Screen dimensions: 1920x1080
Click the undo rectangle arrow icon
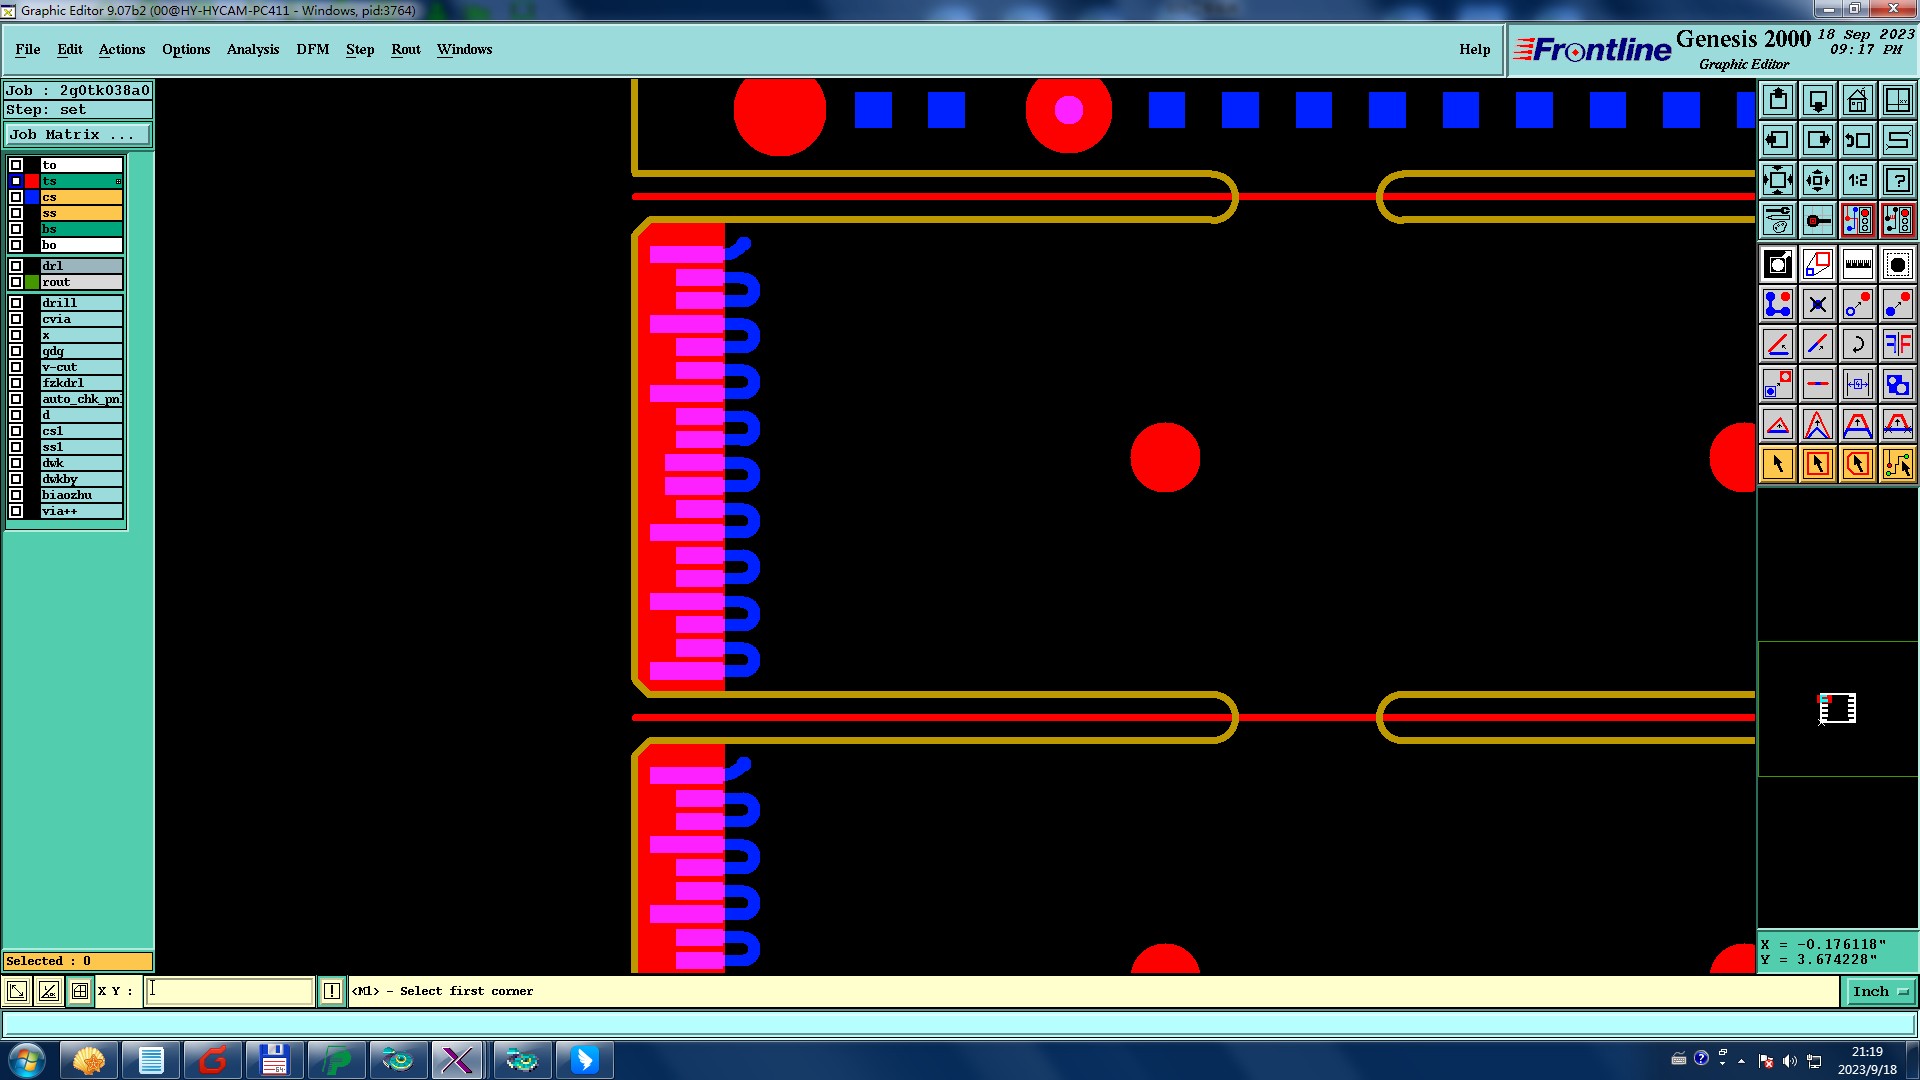pyautogui.click(x=1857, y=140)
